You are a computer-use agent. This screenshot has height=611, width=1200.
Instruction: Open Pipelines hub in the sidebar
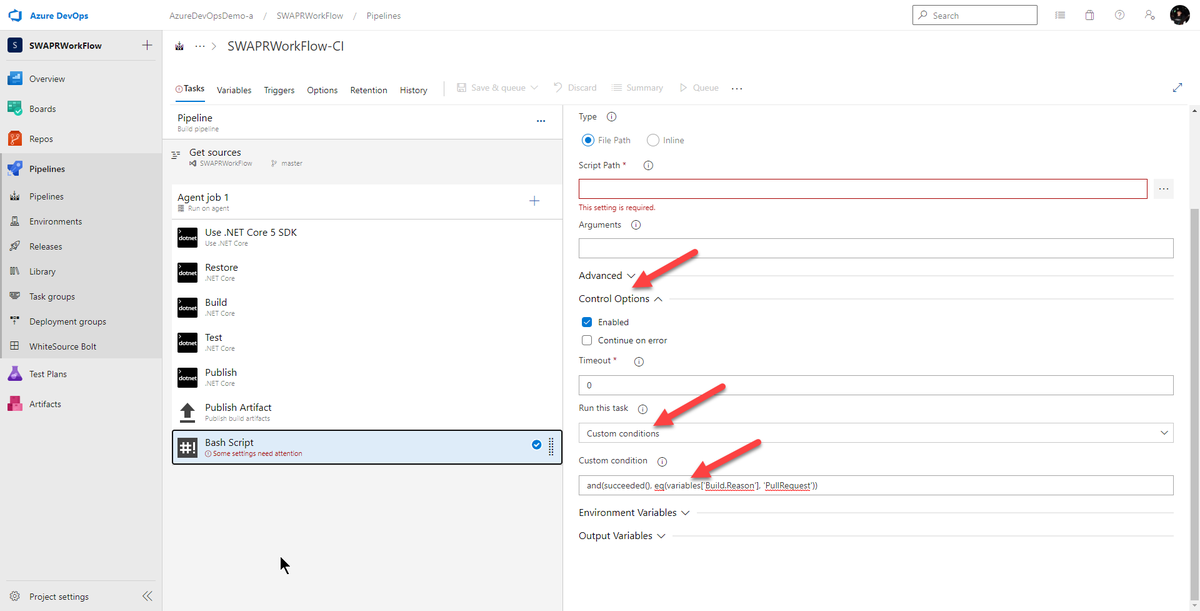[47, 169]
